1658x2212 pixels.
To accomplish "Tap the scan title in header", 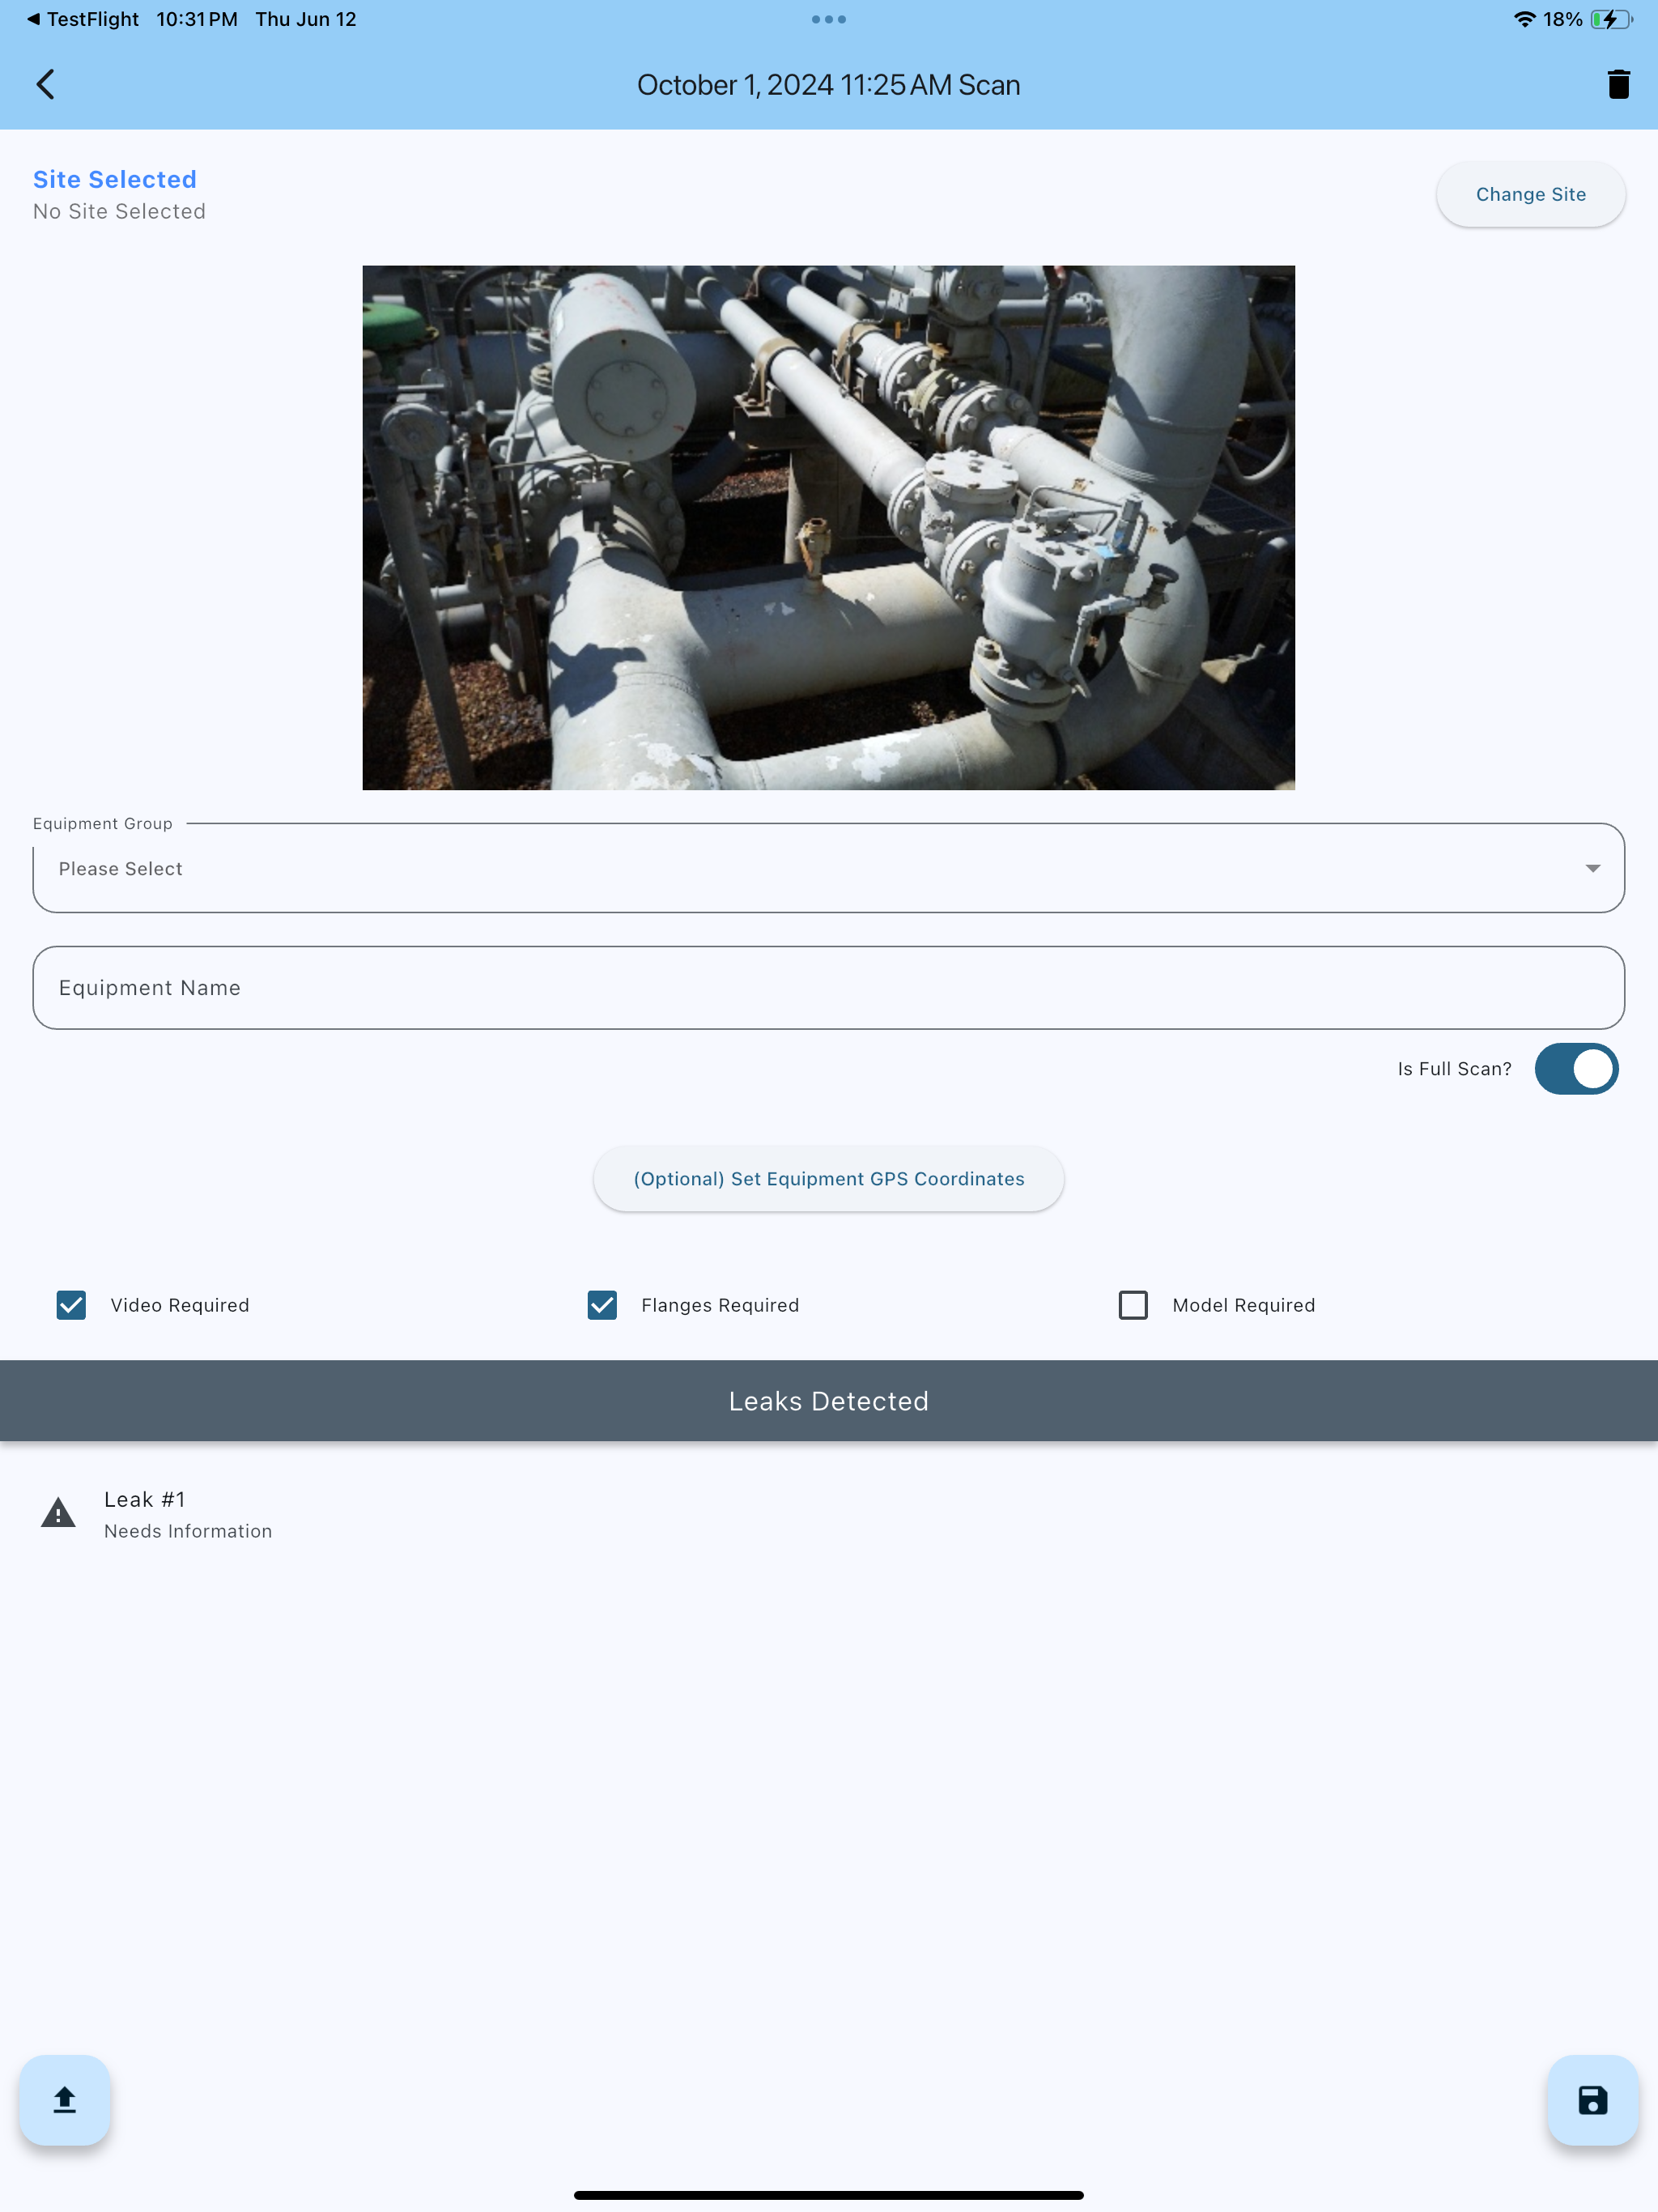I will click(829, 85).
